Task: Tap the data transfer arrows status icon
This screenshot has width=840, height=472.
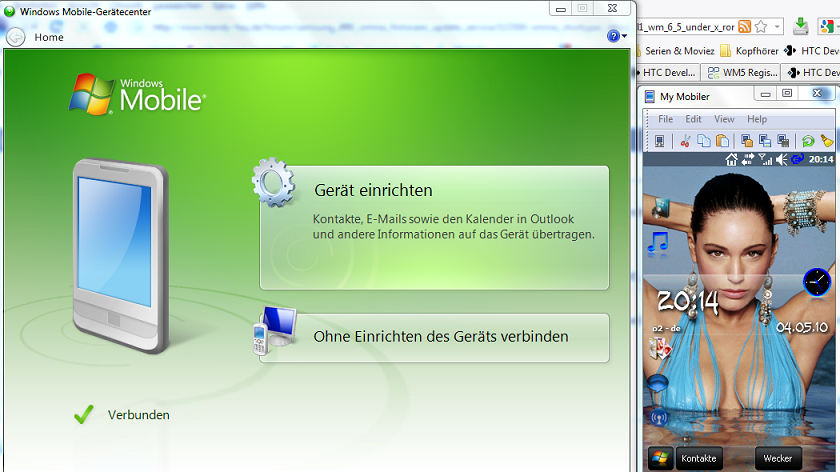Action: coord(748,159)
